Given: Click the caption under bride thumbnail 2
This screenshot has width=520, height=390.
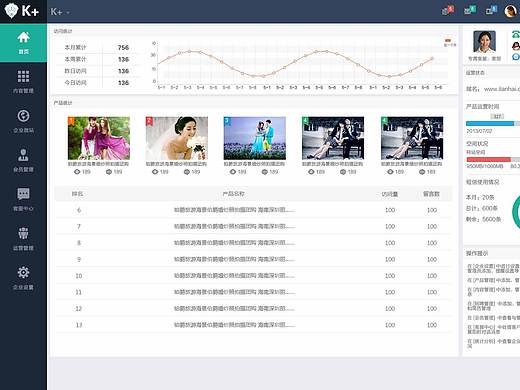Looking at the screenshot, I should [176, 164].
